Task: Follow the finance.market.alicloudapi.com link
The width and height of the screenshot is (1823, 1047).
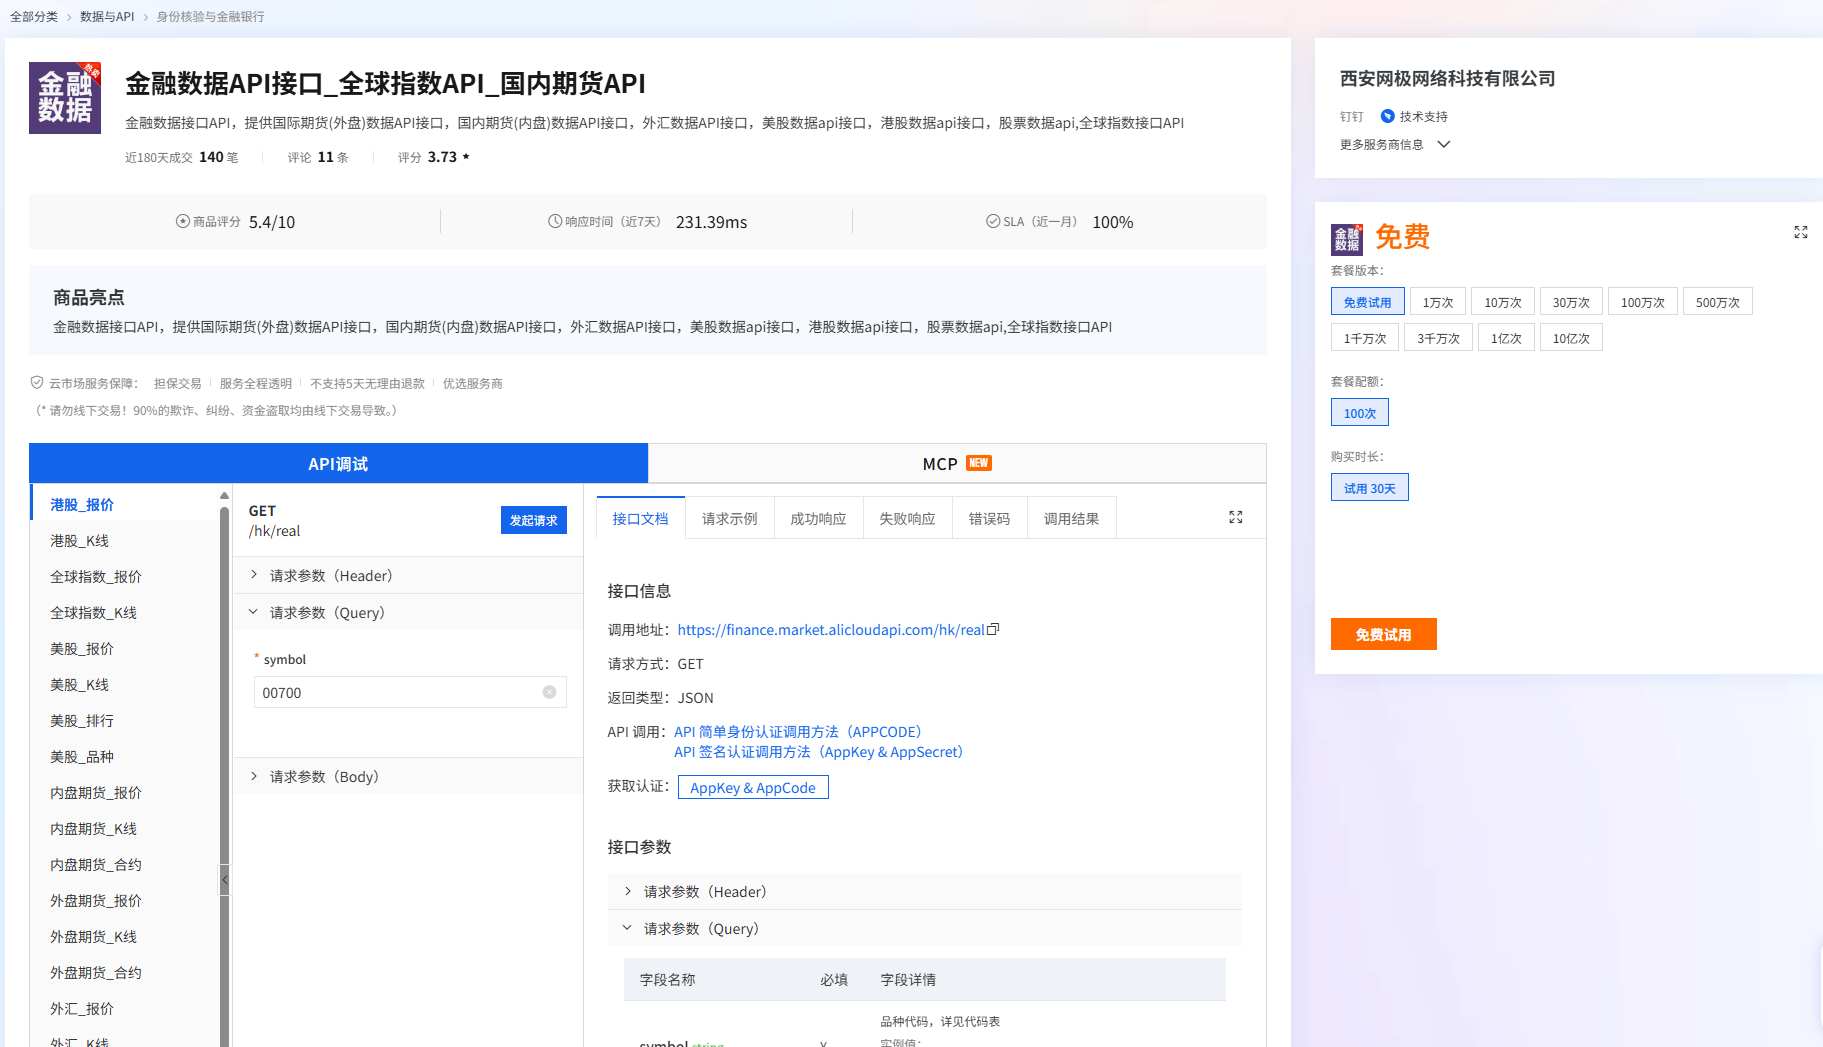Action: coord(831,629)
